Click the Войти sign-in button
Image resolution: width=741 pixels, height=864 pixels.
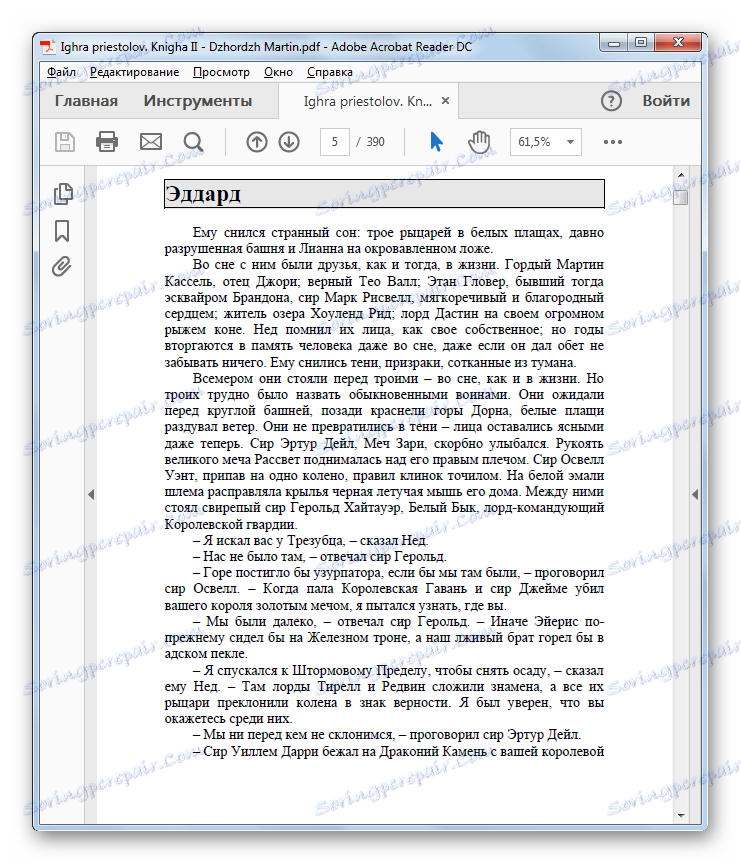pos(666,101)
